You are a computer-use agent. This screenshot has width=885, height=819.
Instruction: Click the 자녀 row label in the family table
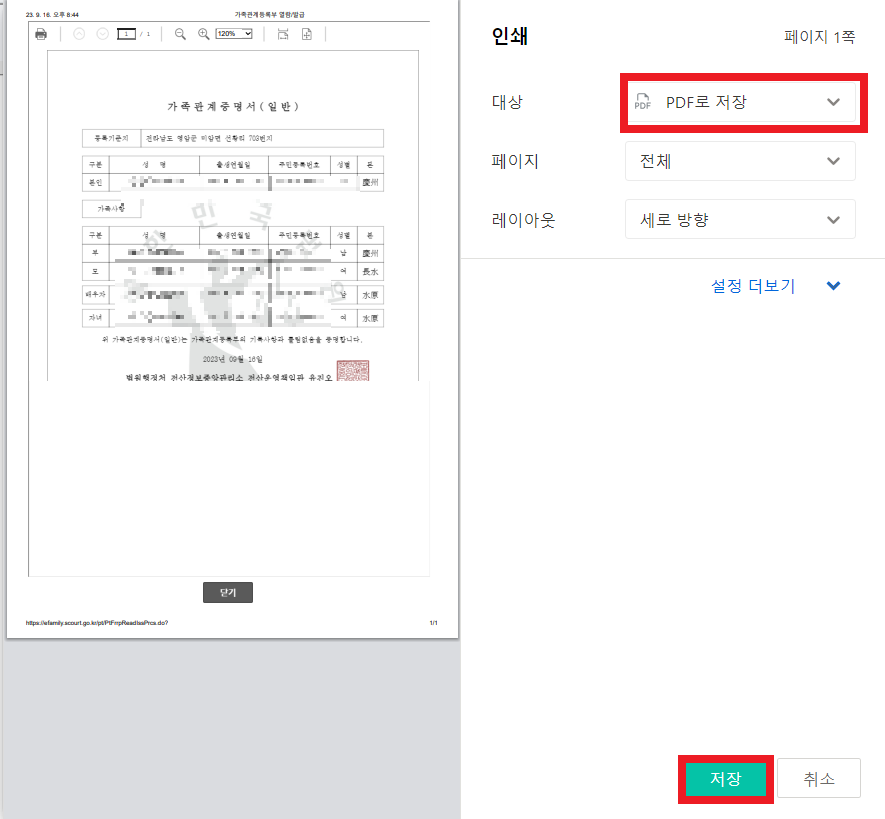pyautogui.click(x=95, y=318)
